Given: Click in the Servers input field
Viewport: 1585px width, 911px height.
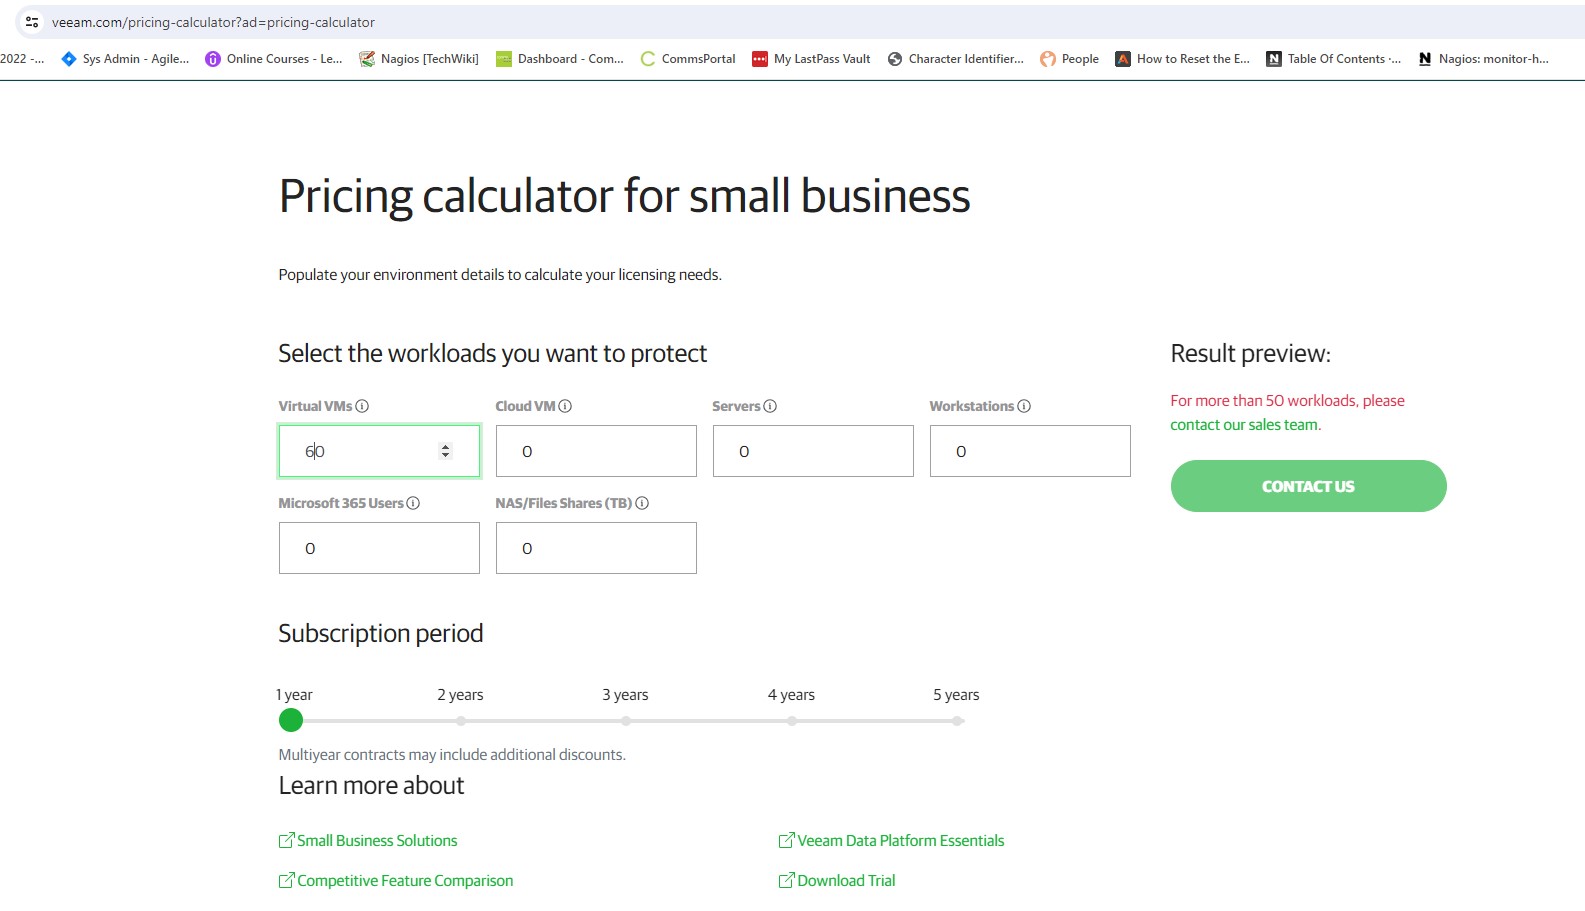Looking at the screenshot, I should (x=813, y=451).
